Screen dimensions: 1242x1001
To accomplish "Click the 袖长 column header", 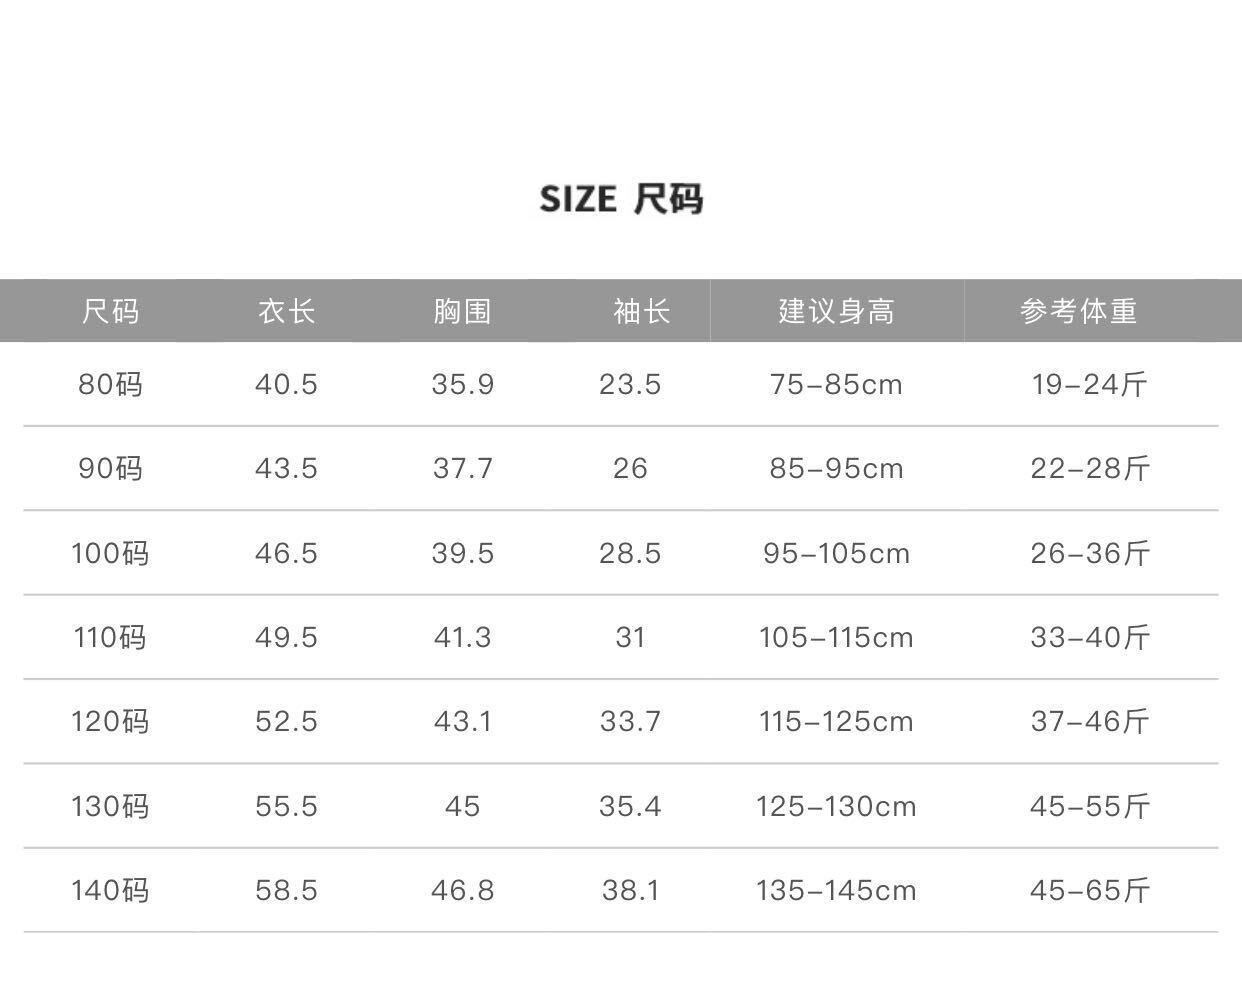I will pyautogui.click(x=642, y=311).
